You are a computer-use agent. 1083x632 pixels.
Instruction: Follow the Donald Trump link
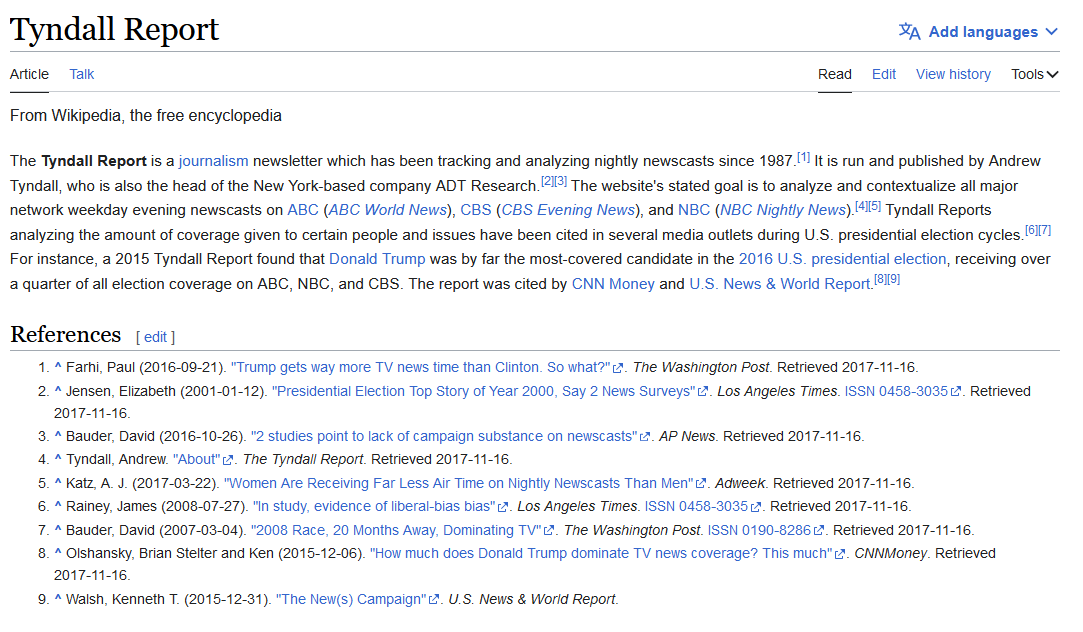pos(377,259)
